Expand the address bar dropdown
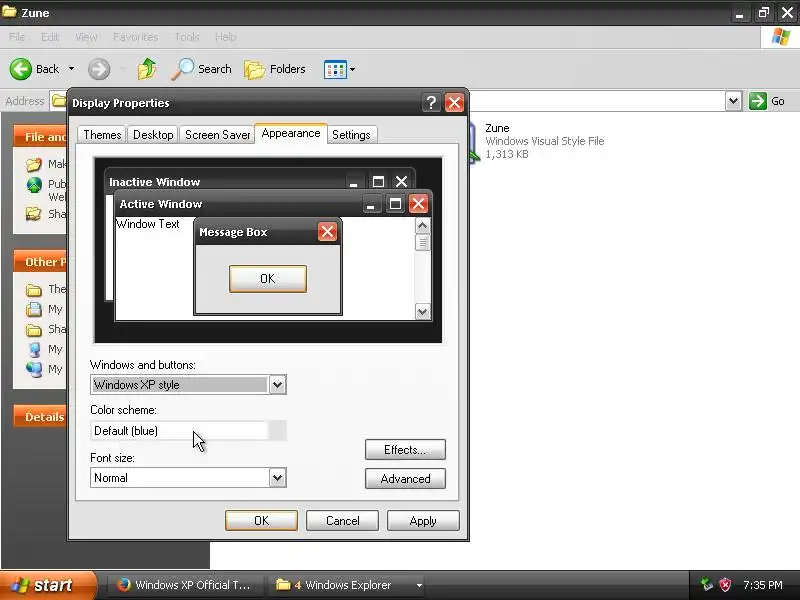This screenshot has width=800, height=600. point(733,101)
